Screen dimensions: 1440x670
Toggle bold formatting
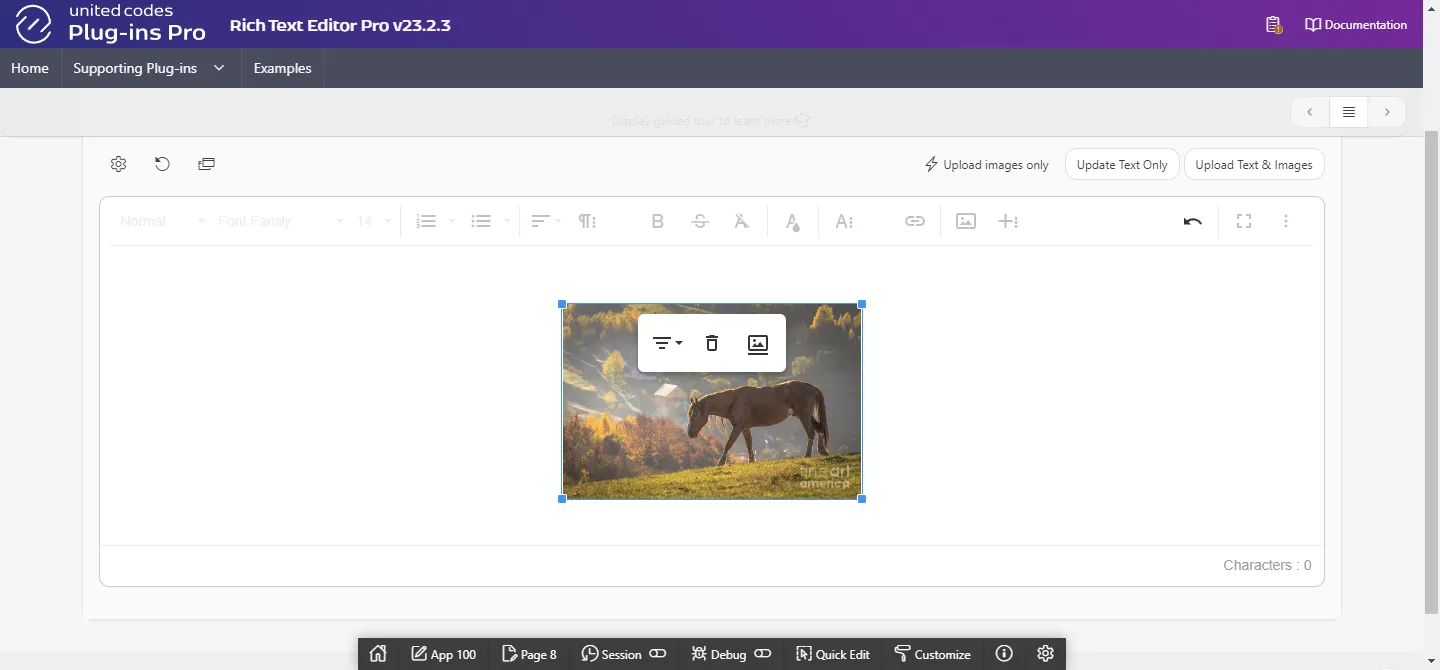coord(657,221)
